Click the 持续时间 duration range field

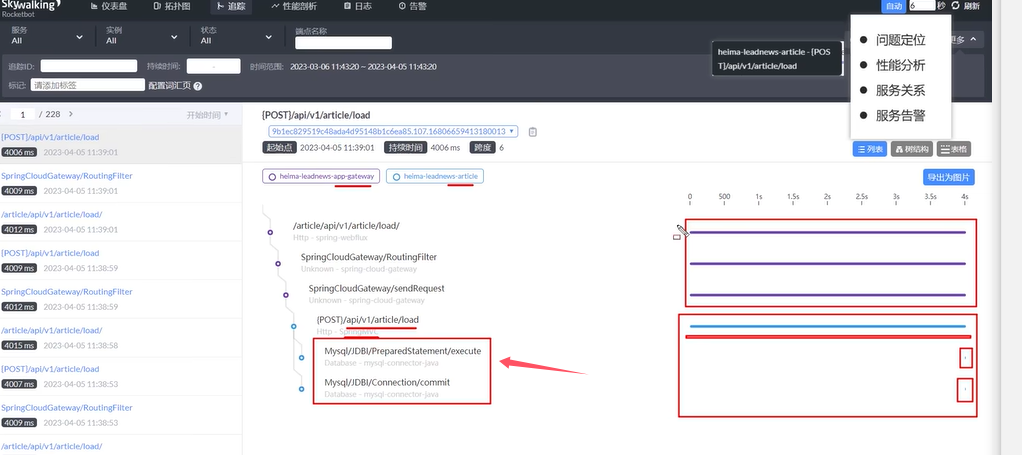click(213, 66)
